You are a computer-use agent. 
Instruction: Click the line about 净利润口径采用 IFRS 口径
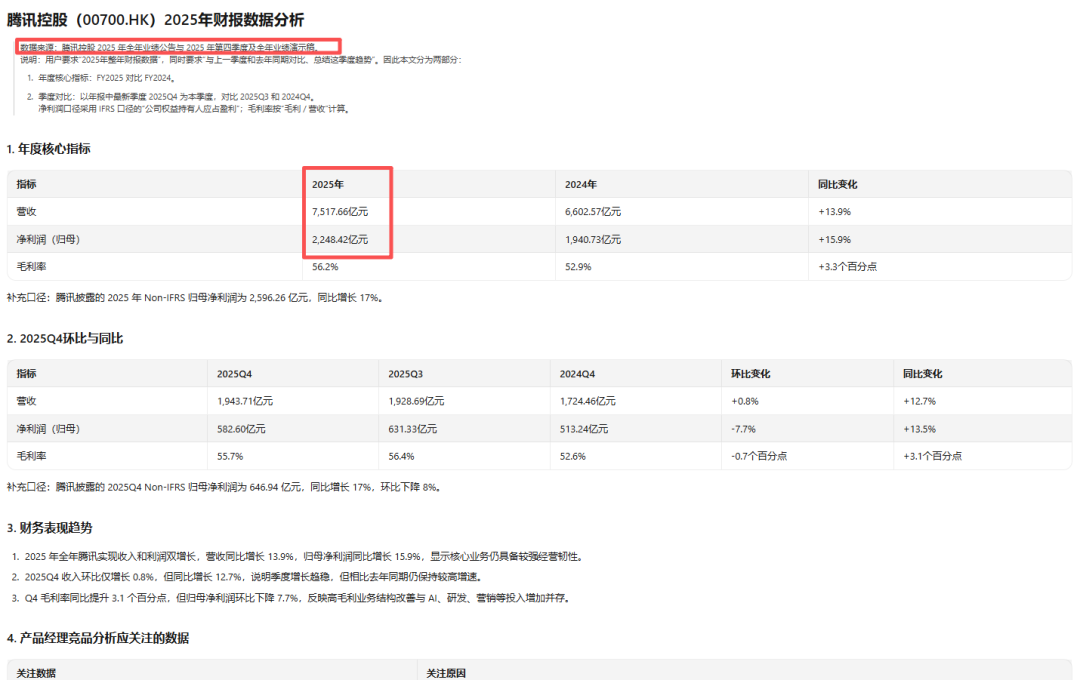click(x=194, y=109)
